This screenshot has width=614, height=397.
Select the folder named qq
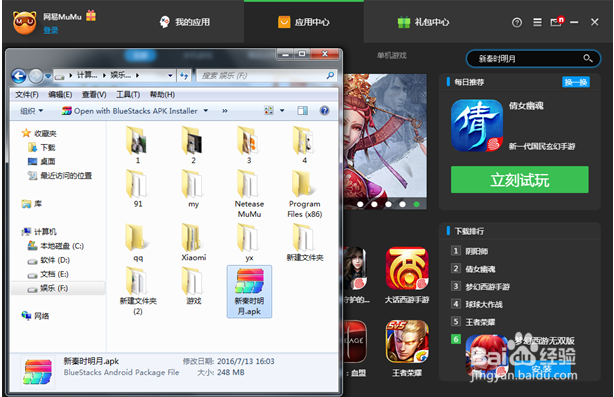point(137,242)
